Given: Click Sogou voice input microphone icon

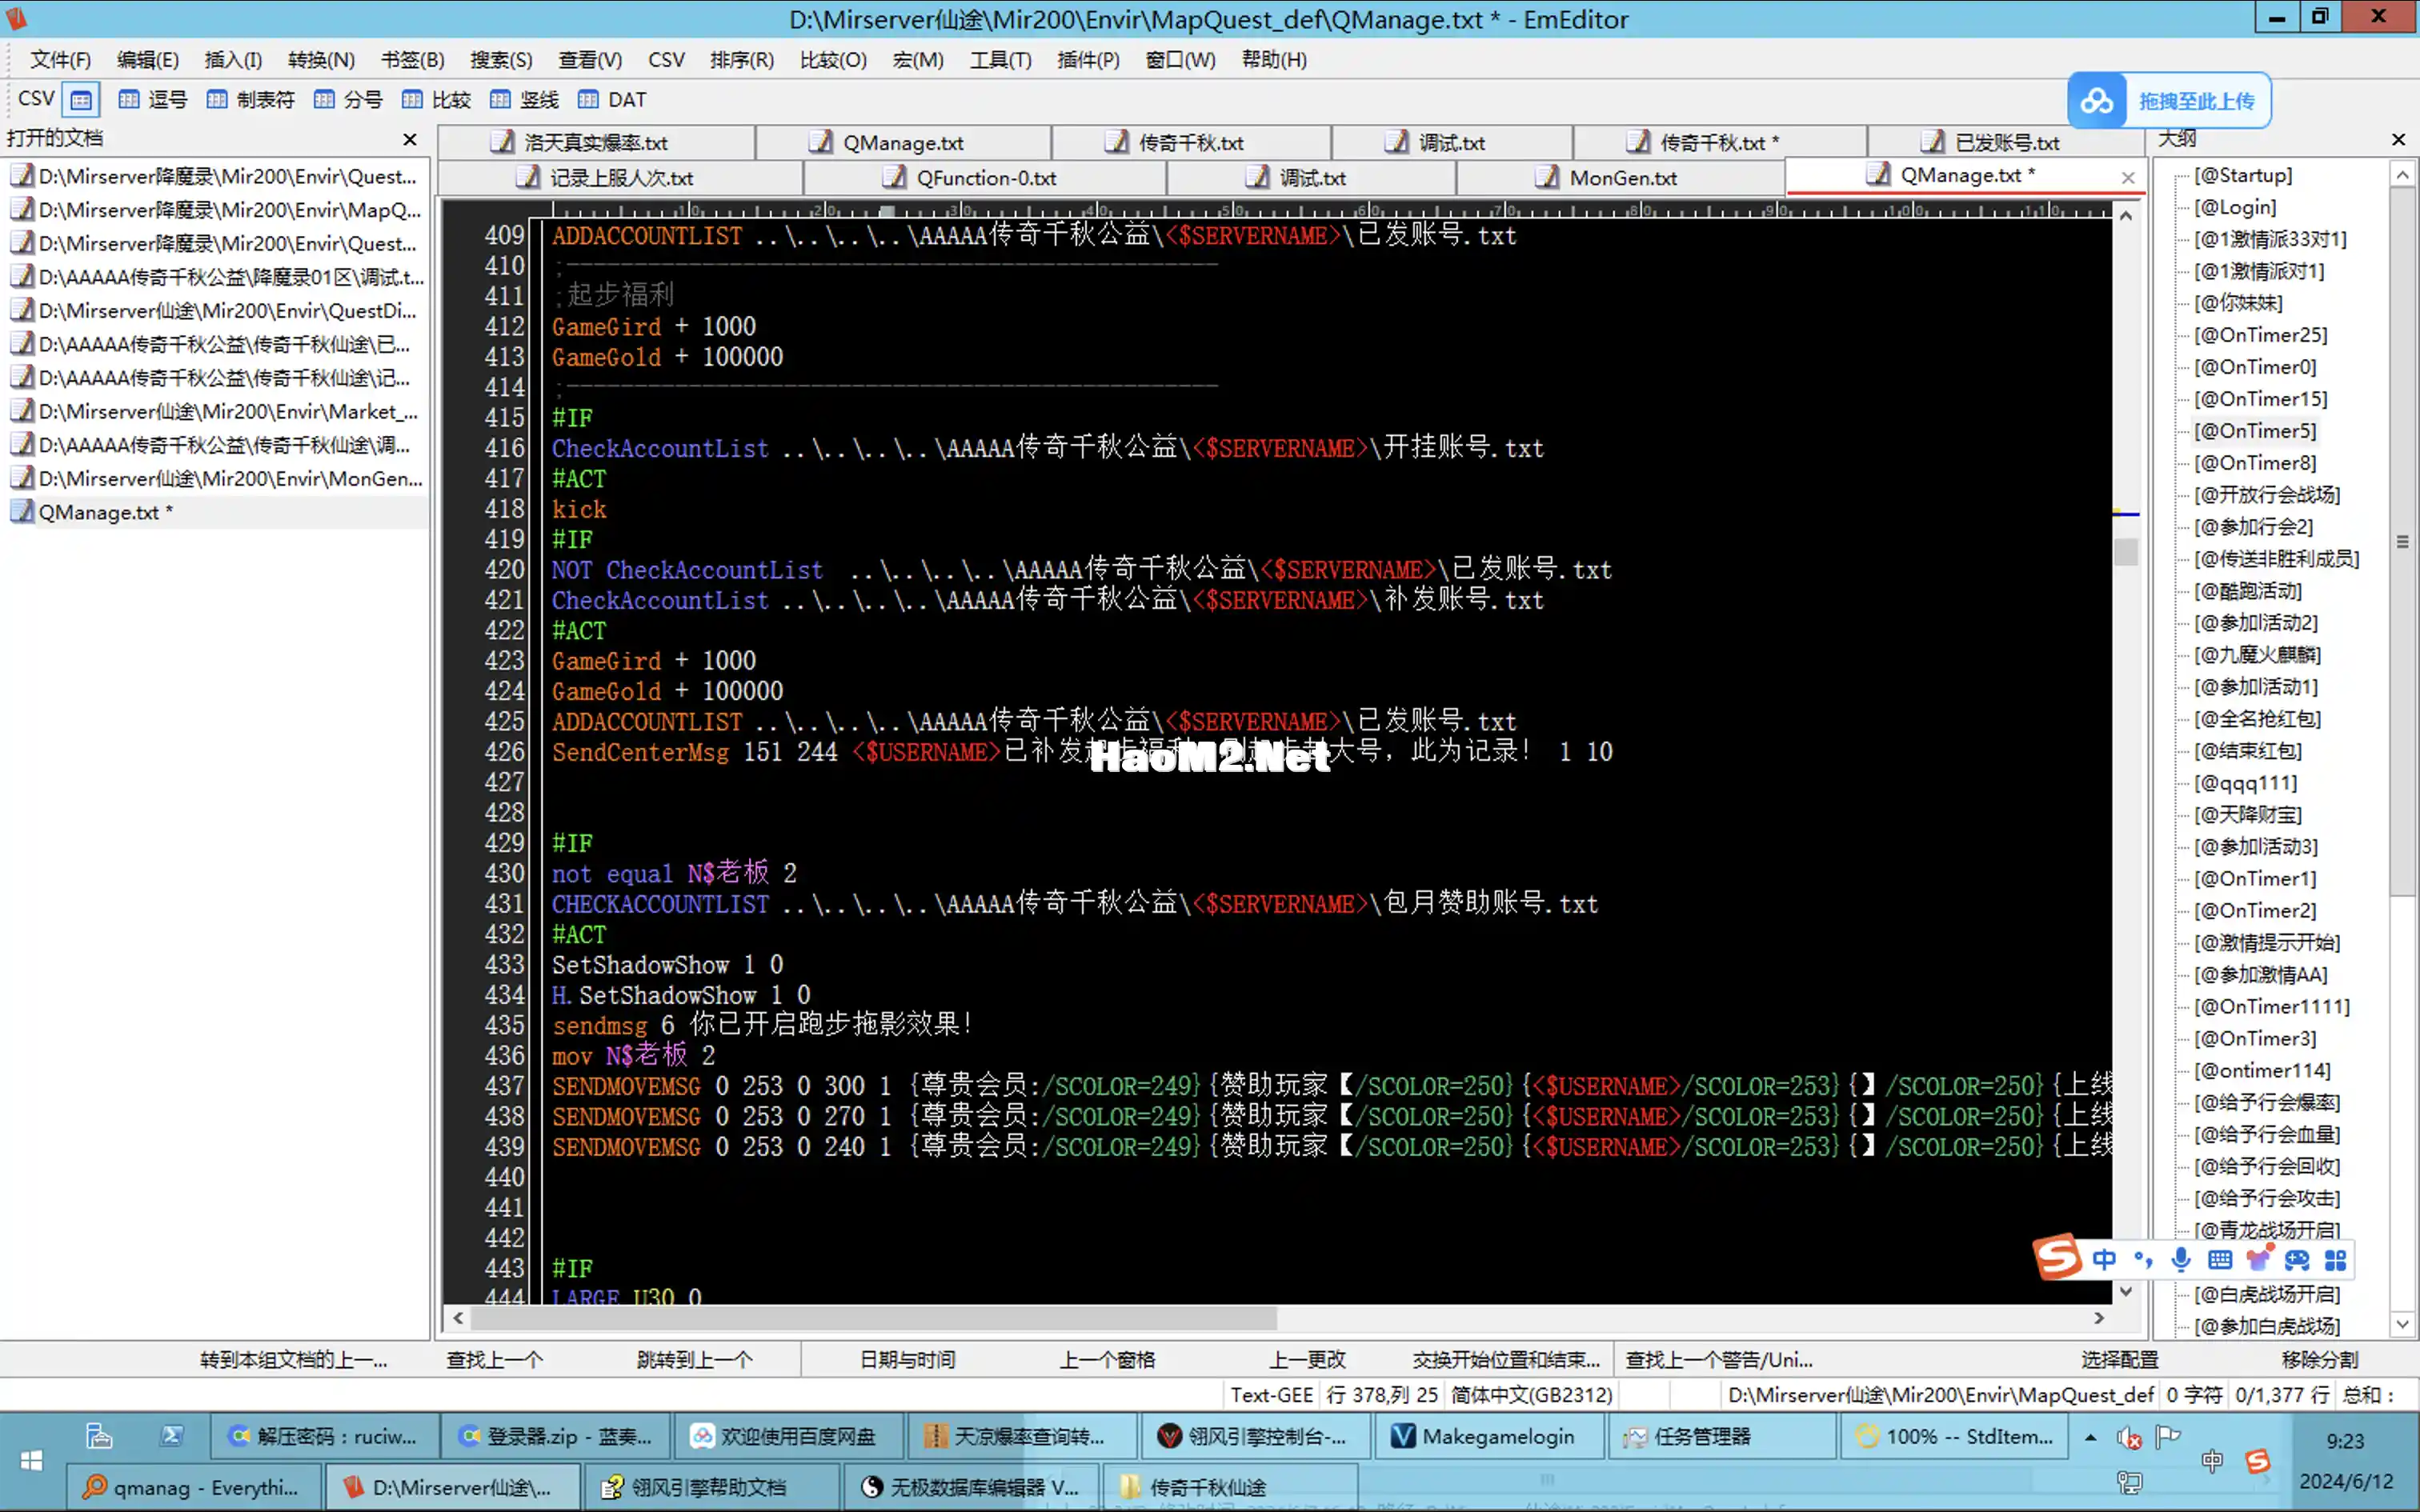Looking at the screenshot, I should pos(2181,1260).
